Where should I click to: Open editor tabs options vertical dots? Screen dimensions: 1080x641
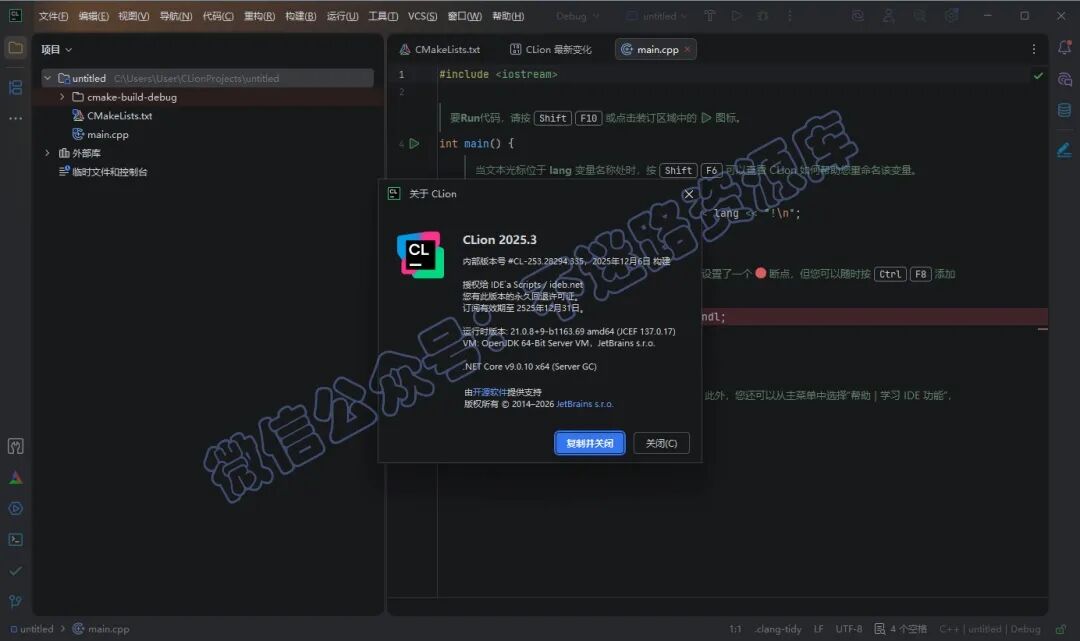[x=1033, y=49]
